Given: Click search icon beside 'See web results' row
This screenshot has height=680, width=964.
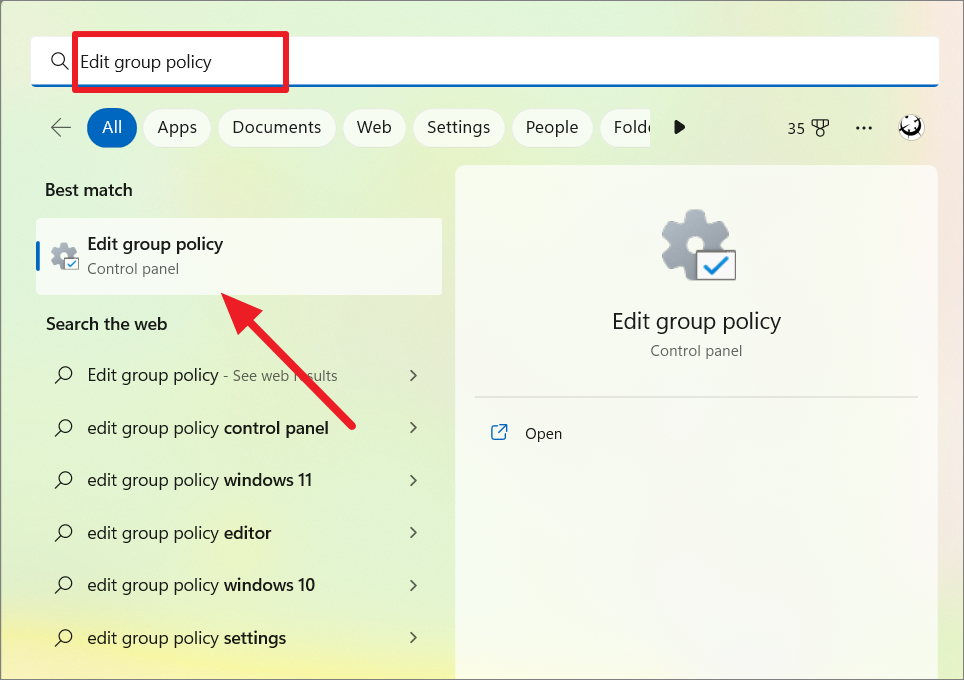Looking at the screenshot, I should [63, 375].
